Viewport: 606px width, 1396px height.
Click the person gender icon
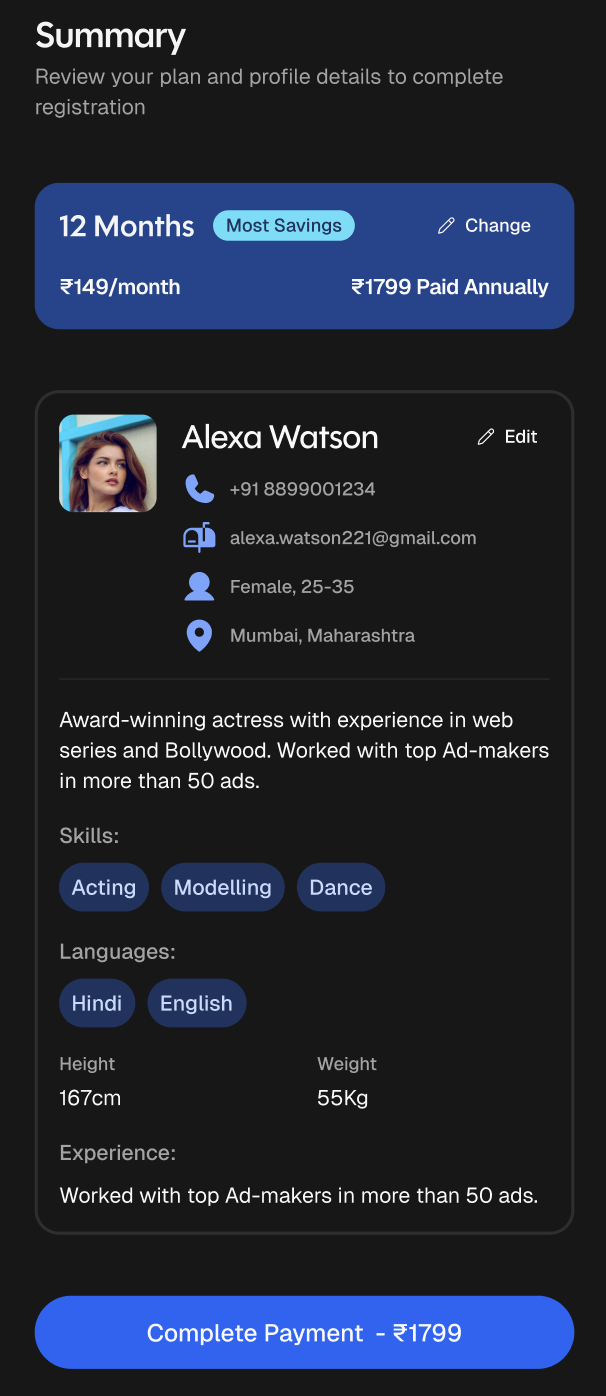click(200, 587)
